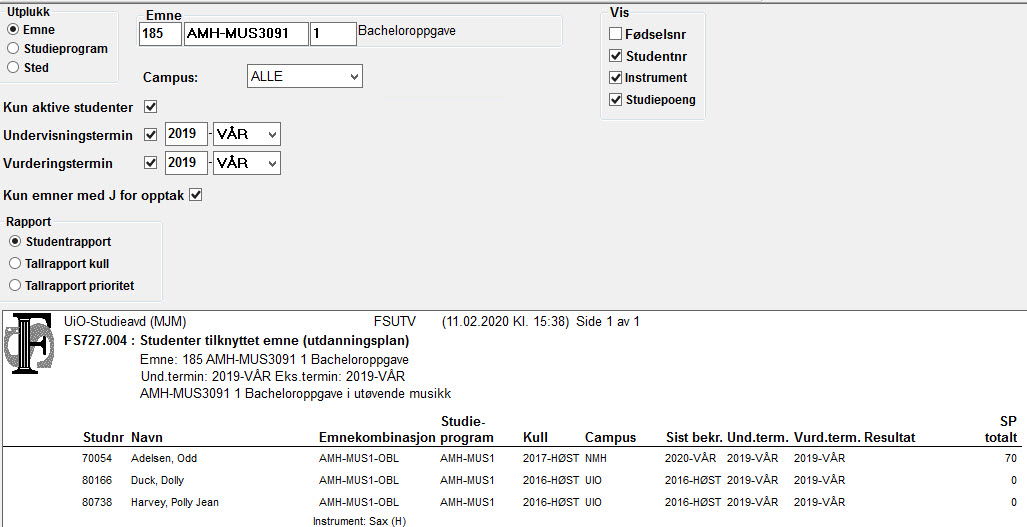Uncheck Kun emner med J for opptak

195,194
